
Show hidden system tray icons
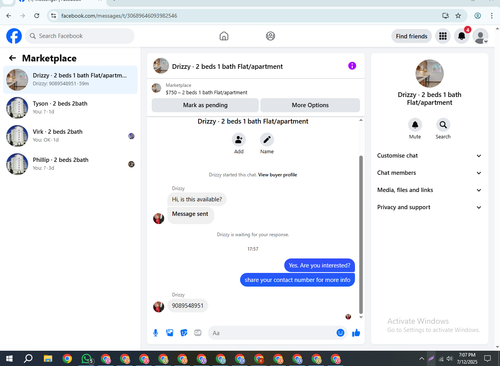421,359
